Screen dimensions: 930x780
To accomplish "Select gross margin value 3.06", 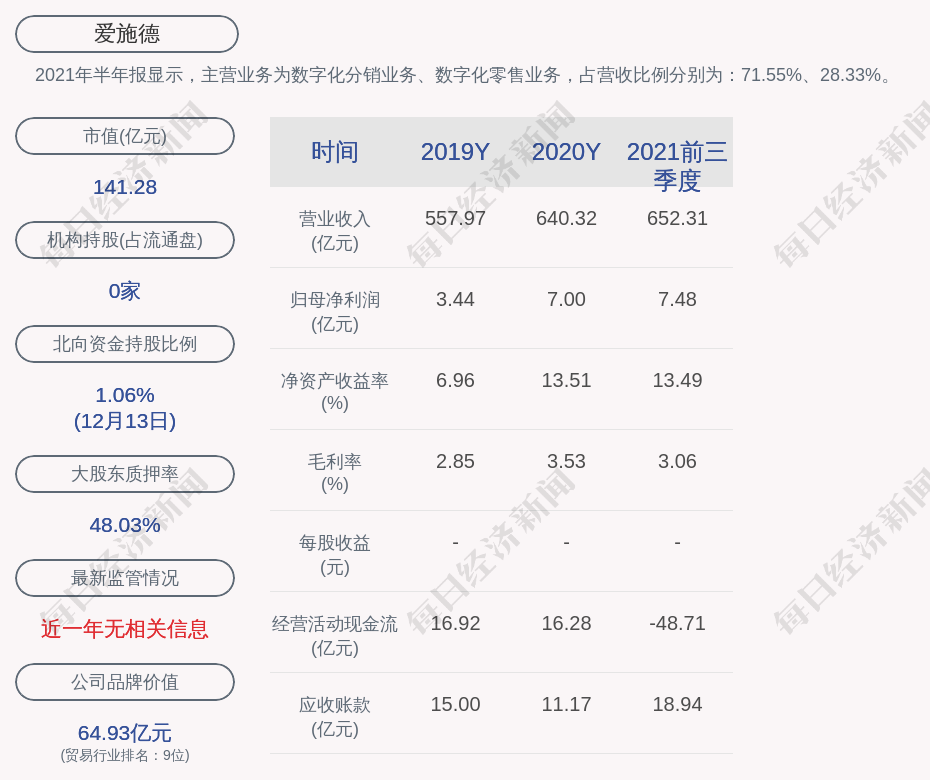I will click(677, 461).
